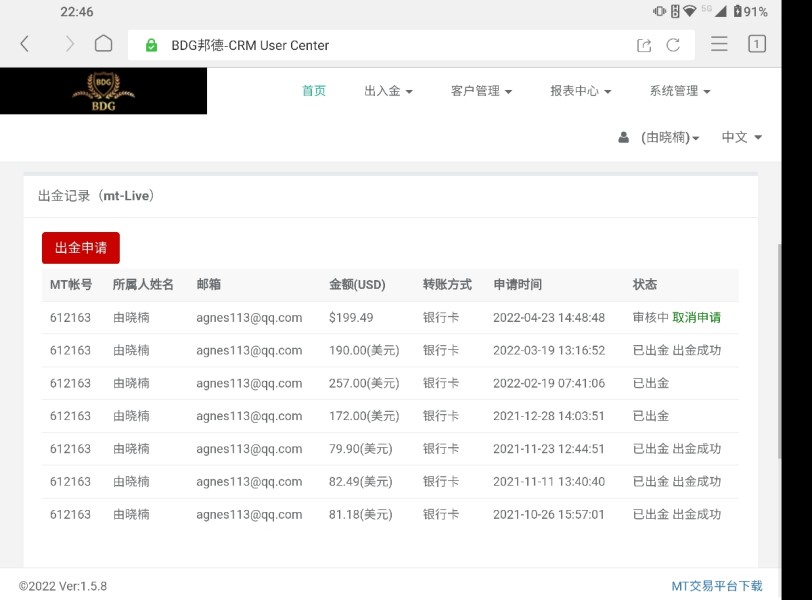Expand the 报表中心 menu
This screenshot has height=600, width=812.
(x=581, y=91)
